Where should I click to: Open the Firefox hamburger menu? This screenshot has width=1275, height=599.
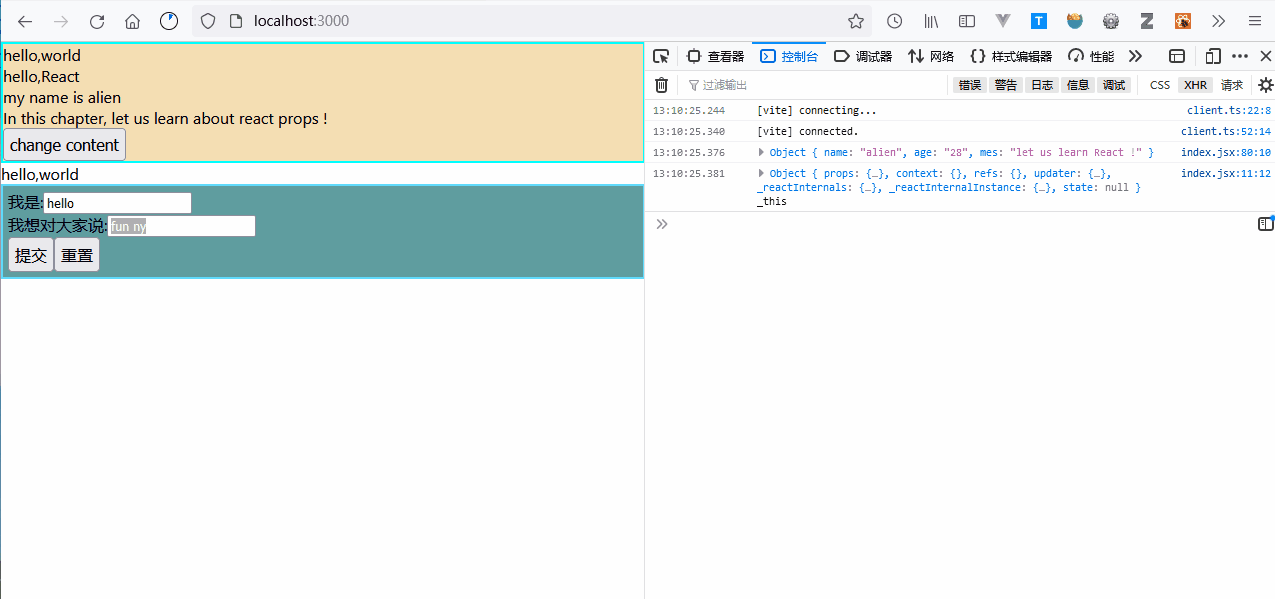1254,21
